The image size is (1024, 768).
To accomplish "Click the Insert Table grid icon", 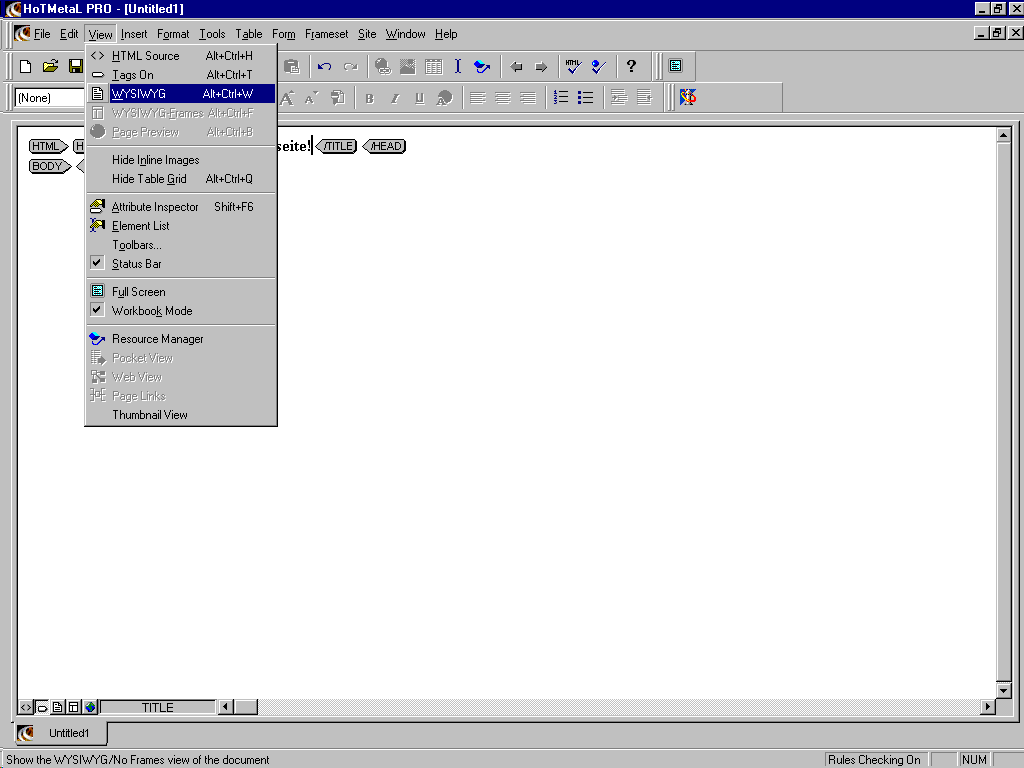I will (433, 66).
